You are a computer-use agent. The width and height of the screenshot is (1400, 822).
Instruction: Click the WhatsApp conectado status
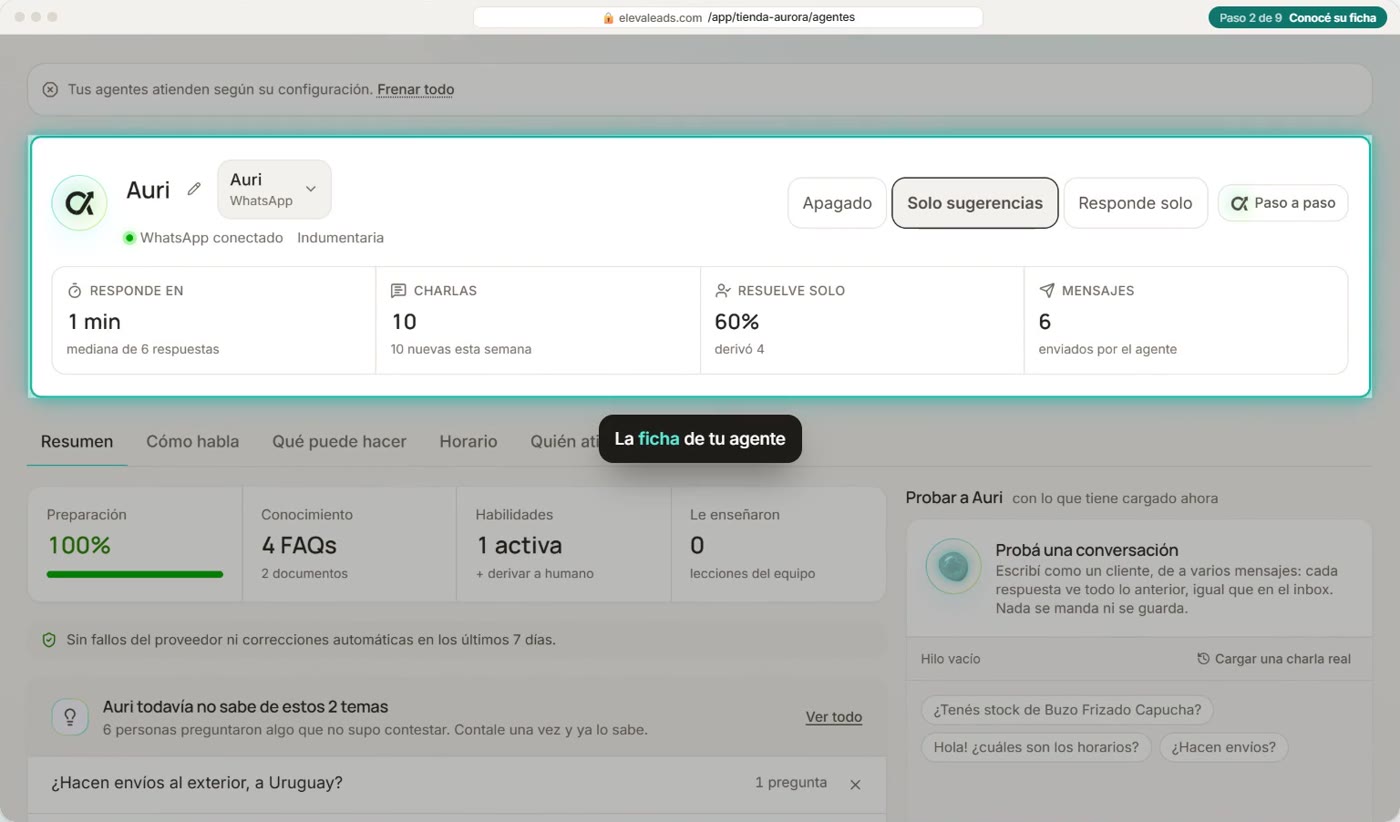tap(203, 238)
